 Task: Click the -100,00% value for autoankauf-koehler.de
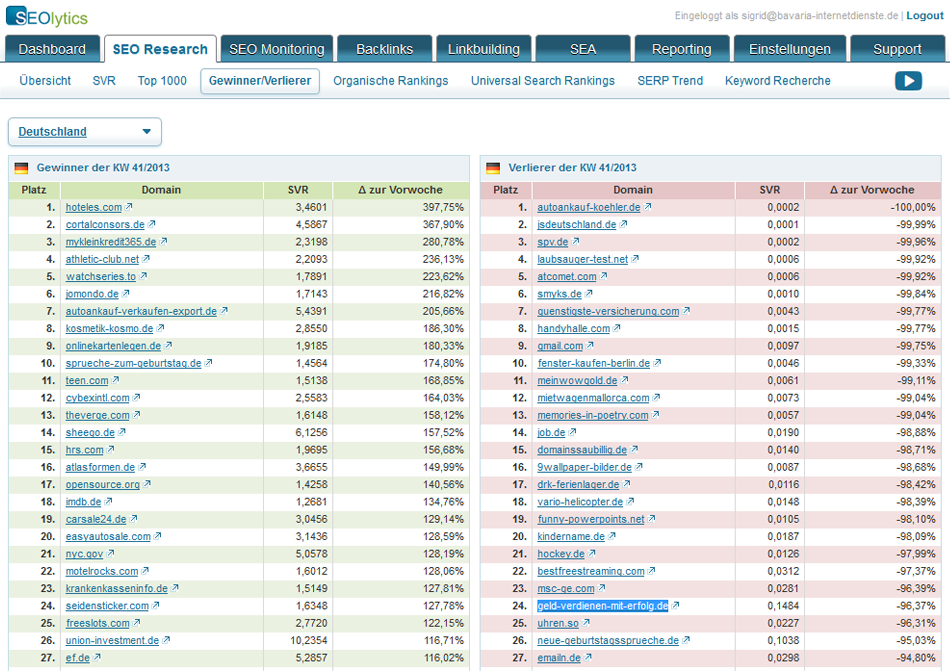click(912, 207)
